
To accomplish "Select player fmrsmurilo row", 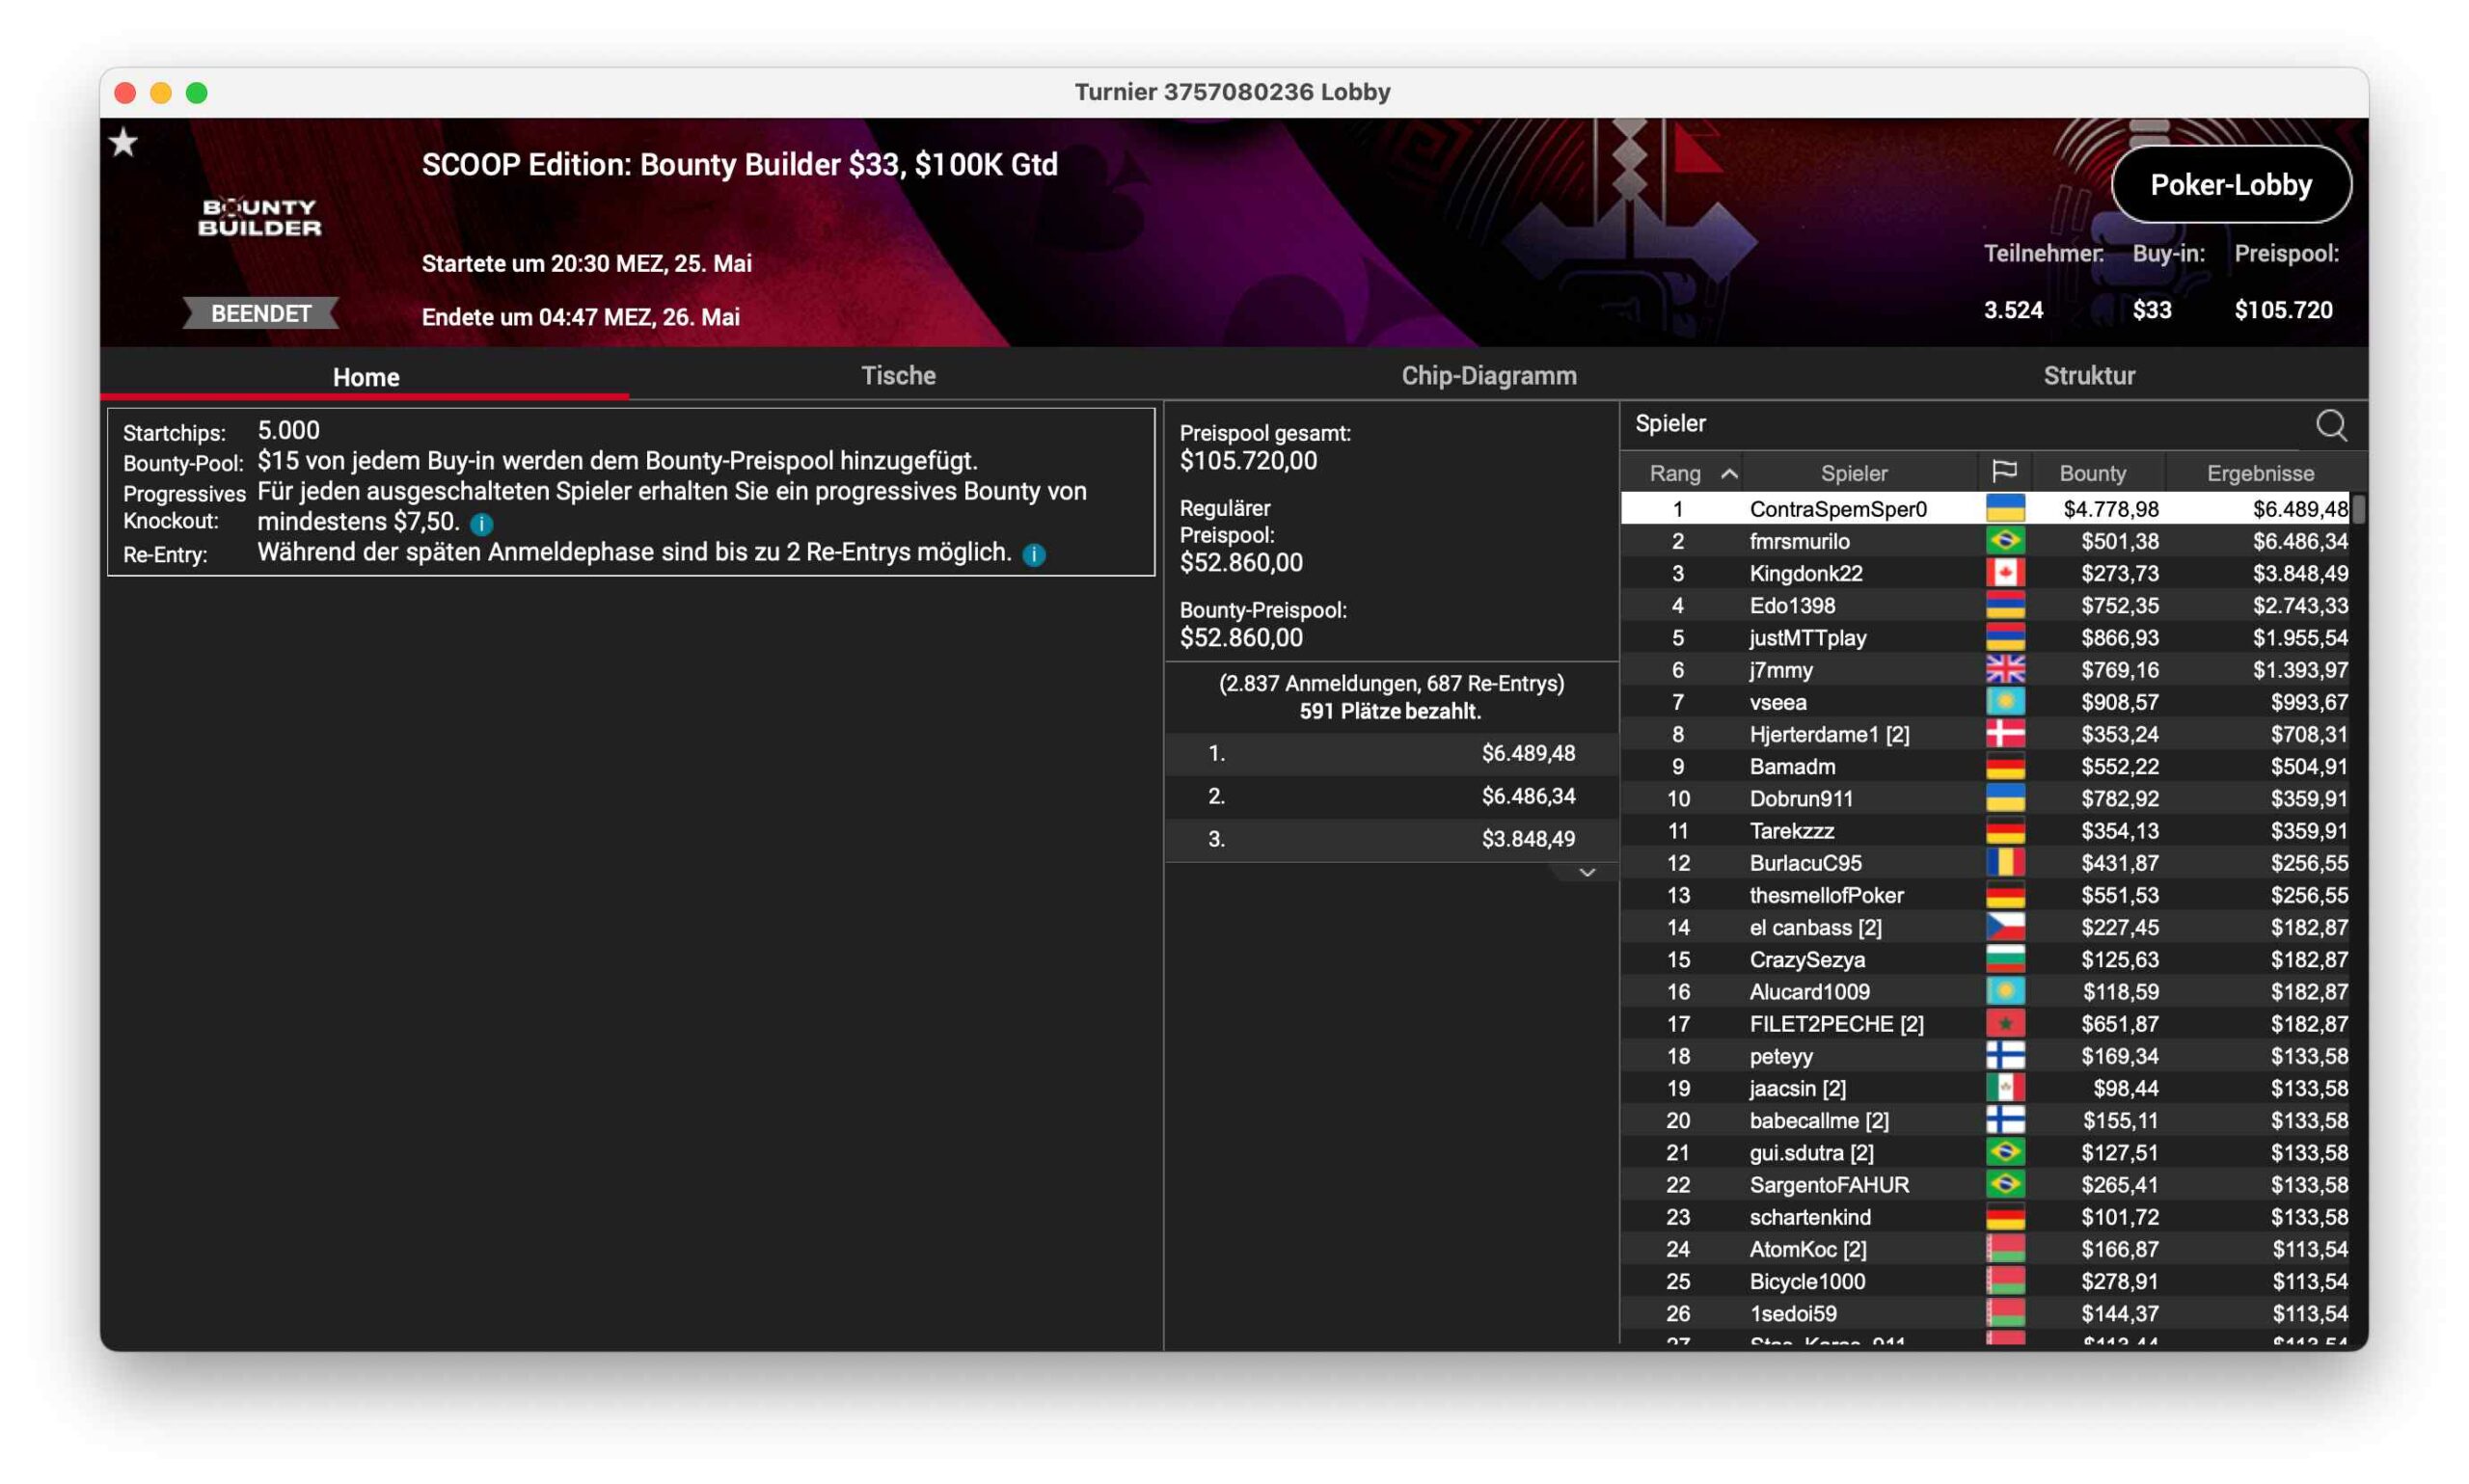I will click(x=1798, y=541).
